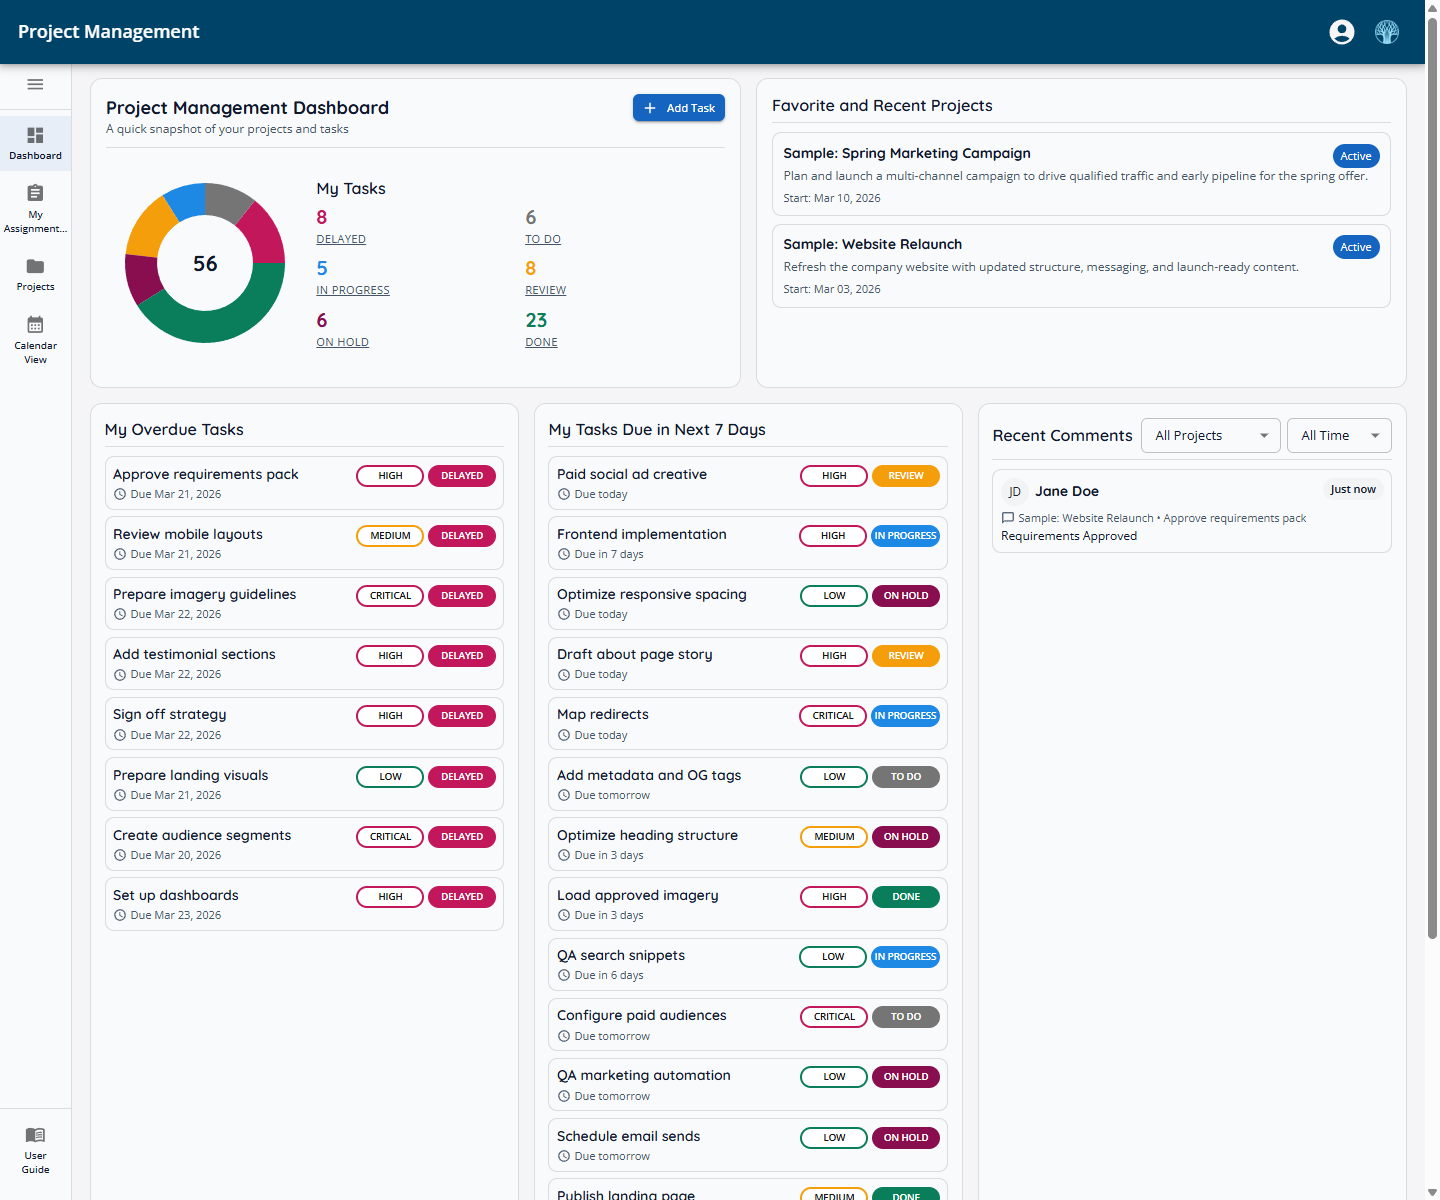Open Review mobile layouts task
Screen dimensions: 1440x1200
click(304, 543)
